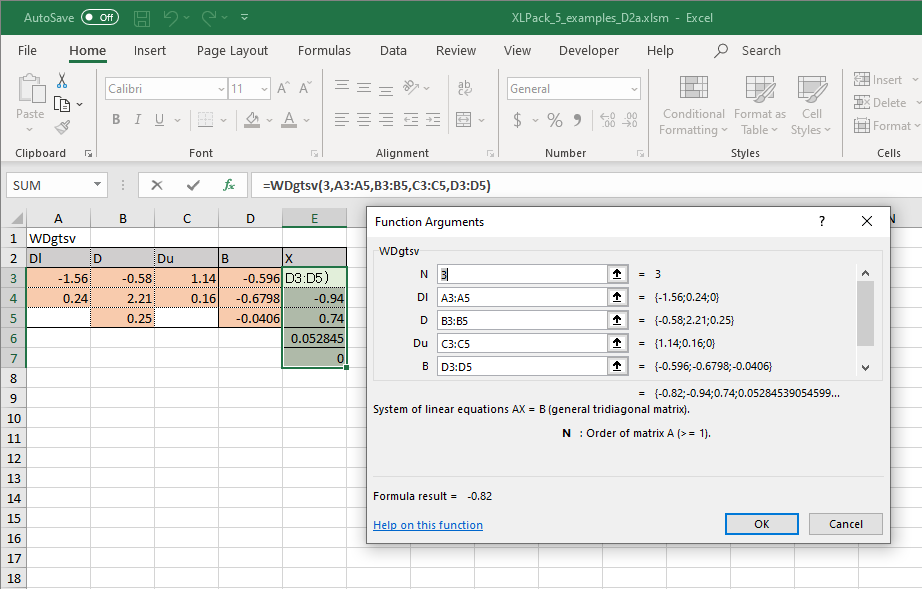Screen dimensions: 922x589
Task: Click Decrease Decimal icon
Action: coord(630,120)
